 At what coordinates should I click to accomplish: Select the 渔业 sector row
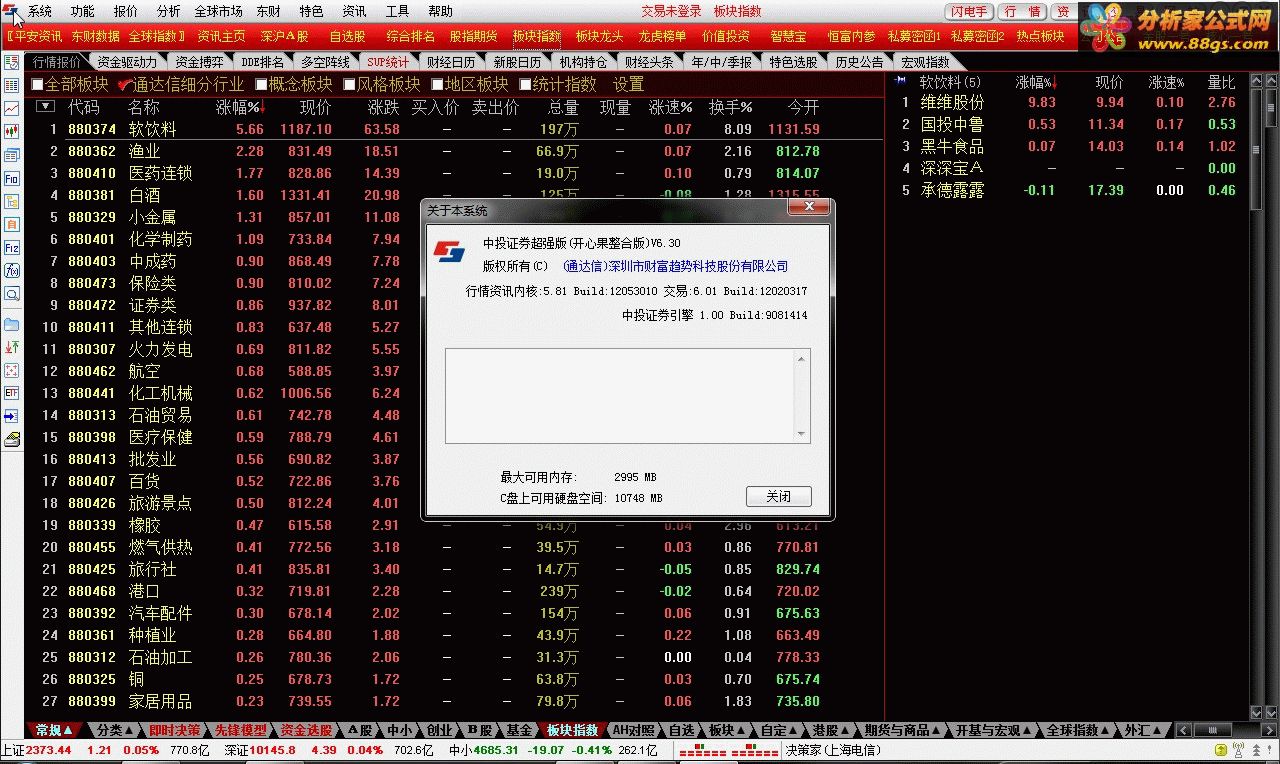[x=455, y=151]
